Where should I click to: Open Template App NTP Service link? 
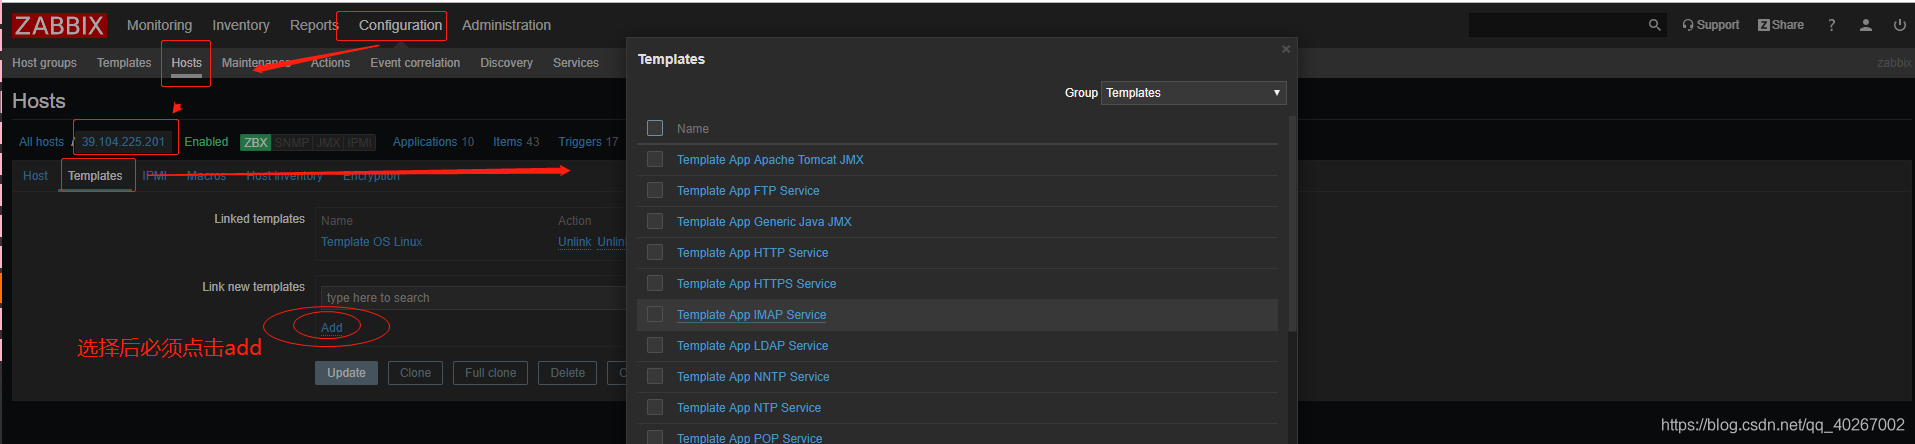pyautogui.click(x=749, y=408)
